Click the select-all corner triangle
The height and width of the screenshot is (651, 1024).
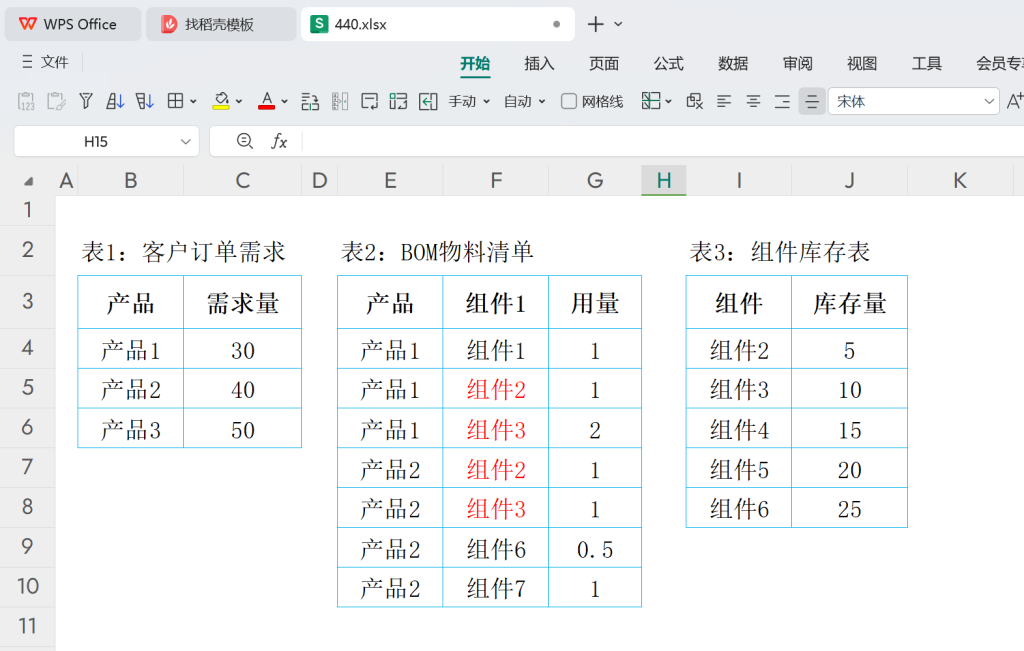(x=28, y=182)
